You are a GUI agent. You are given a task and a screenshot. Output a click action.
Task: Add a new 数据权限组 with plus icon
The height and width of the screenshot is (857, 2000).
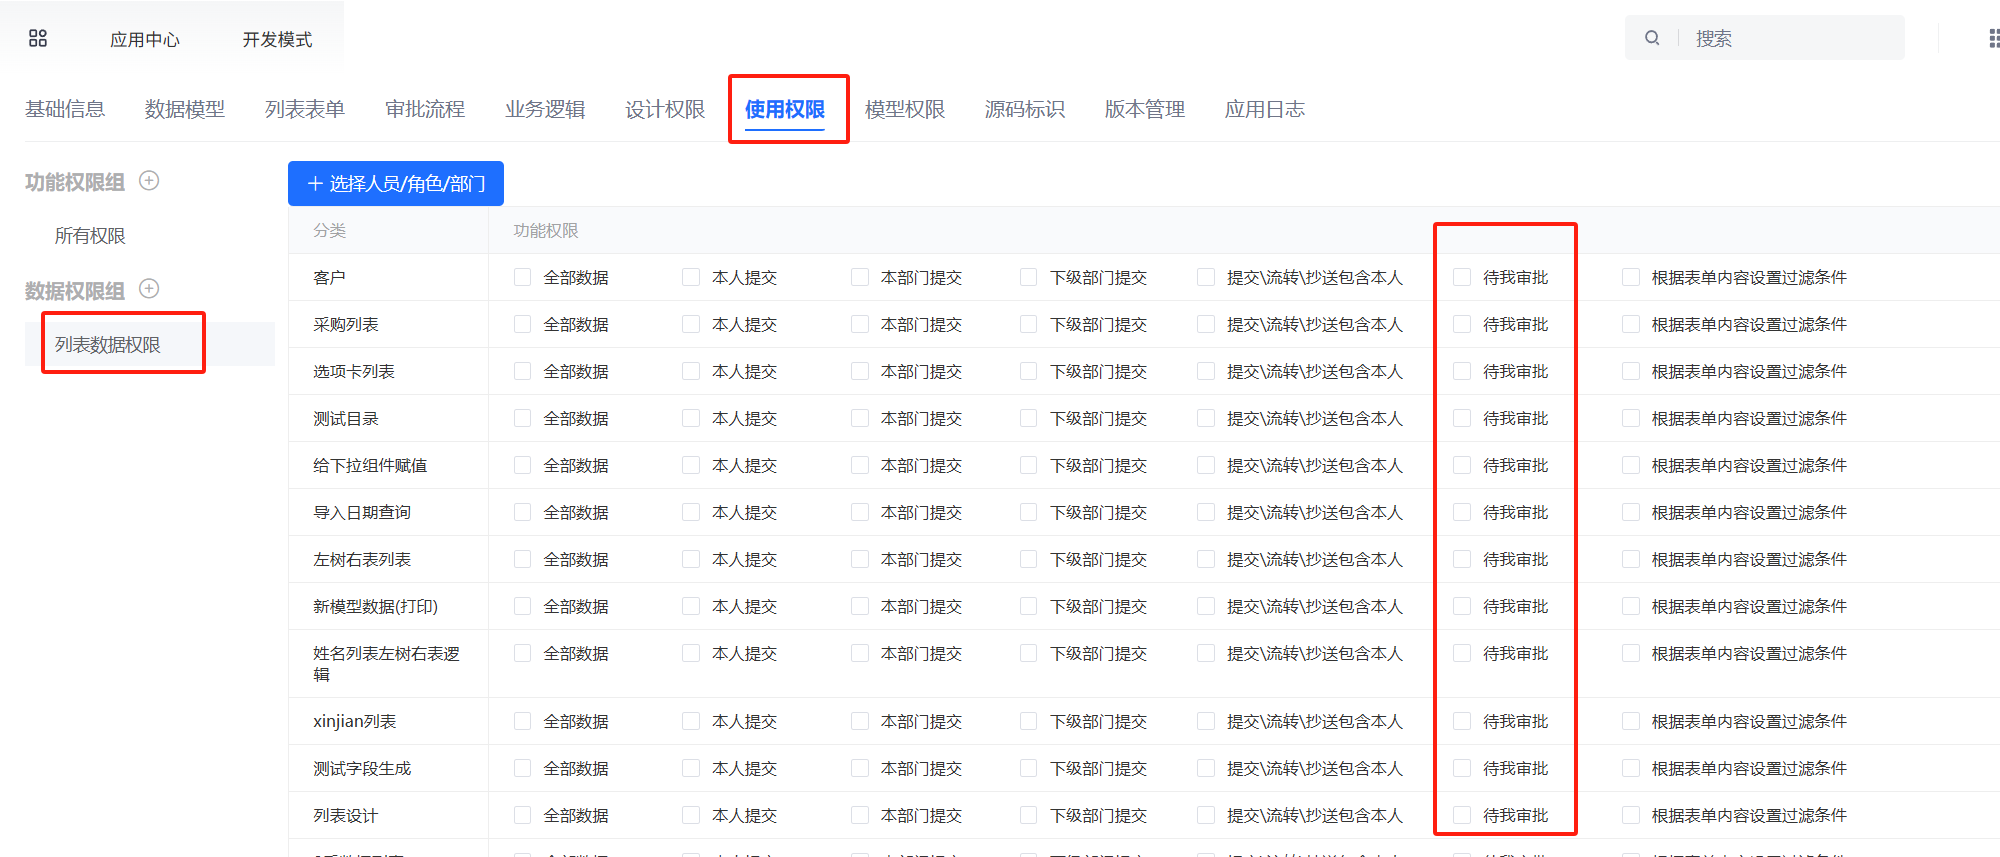point(149,288)
